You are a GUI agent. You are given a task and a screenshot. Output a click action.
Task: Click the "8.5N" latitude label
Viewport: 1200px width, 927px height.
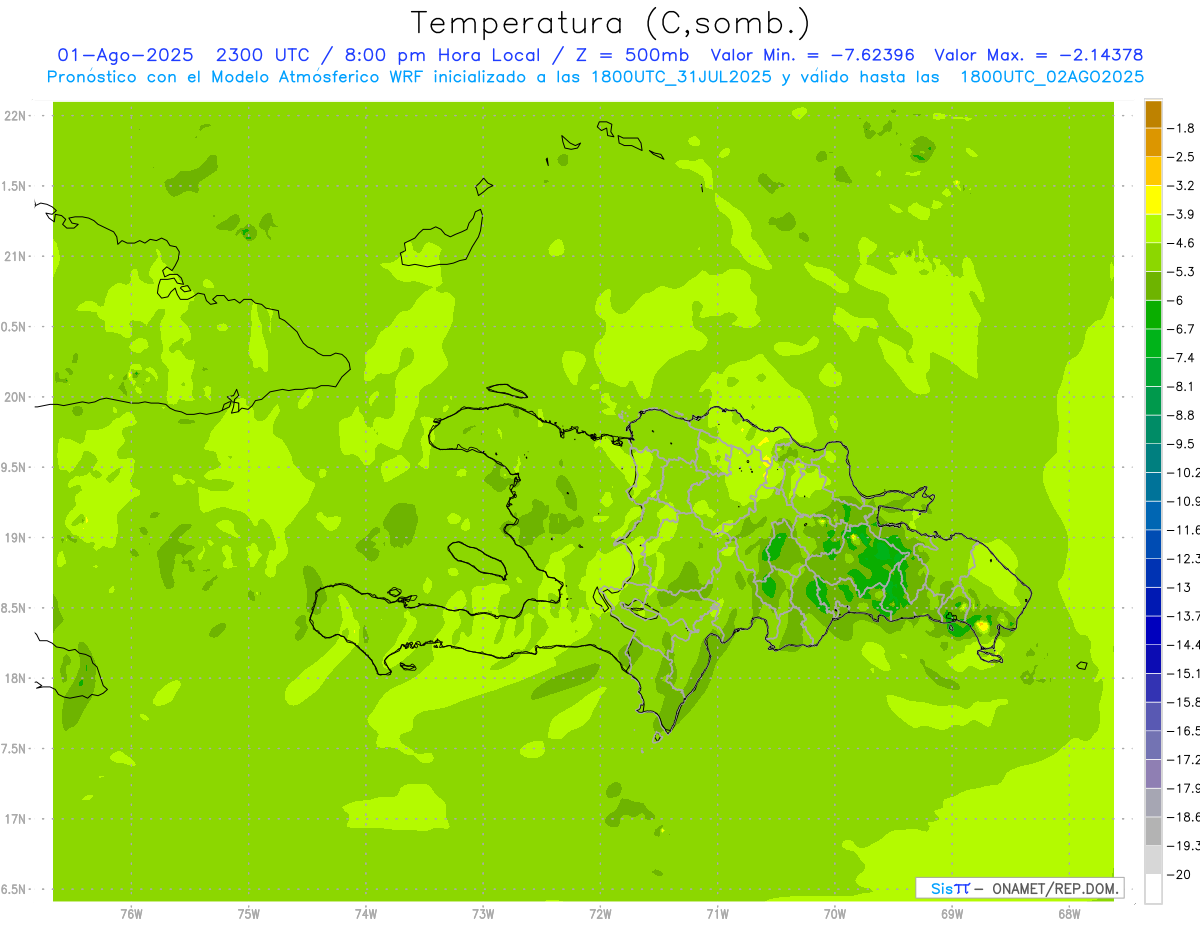click(x=14, y=608)
